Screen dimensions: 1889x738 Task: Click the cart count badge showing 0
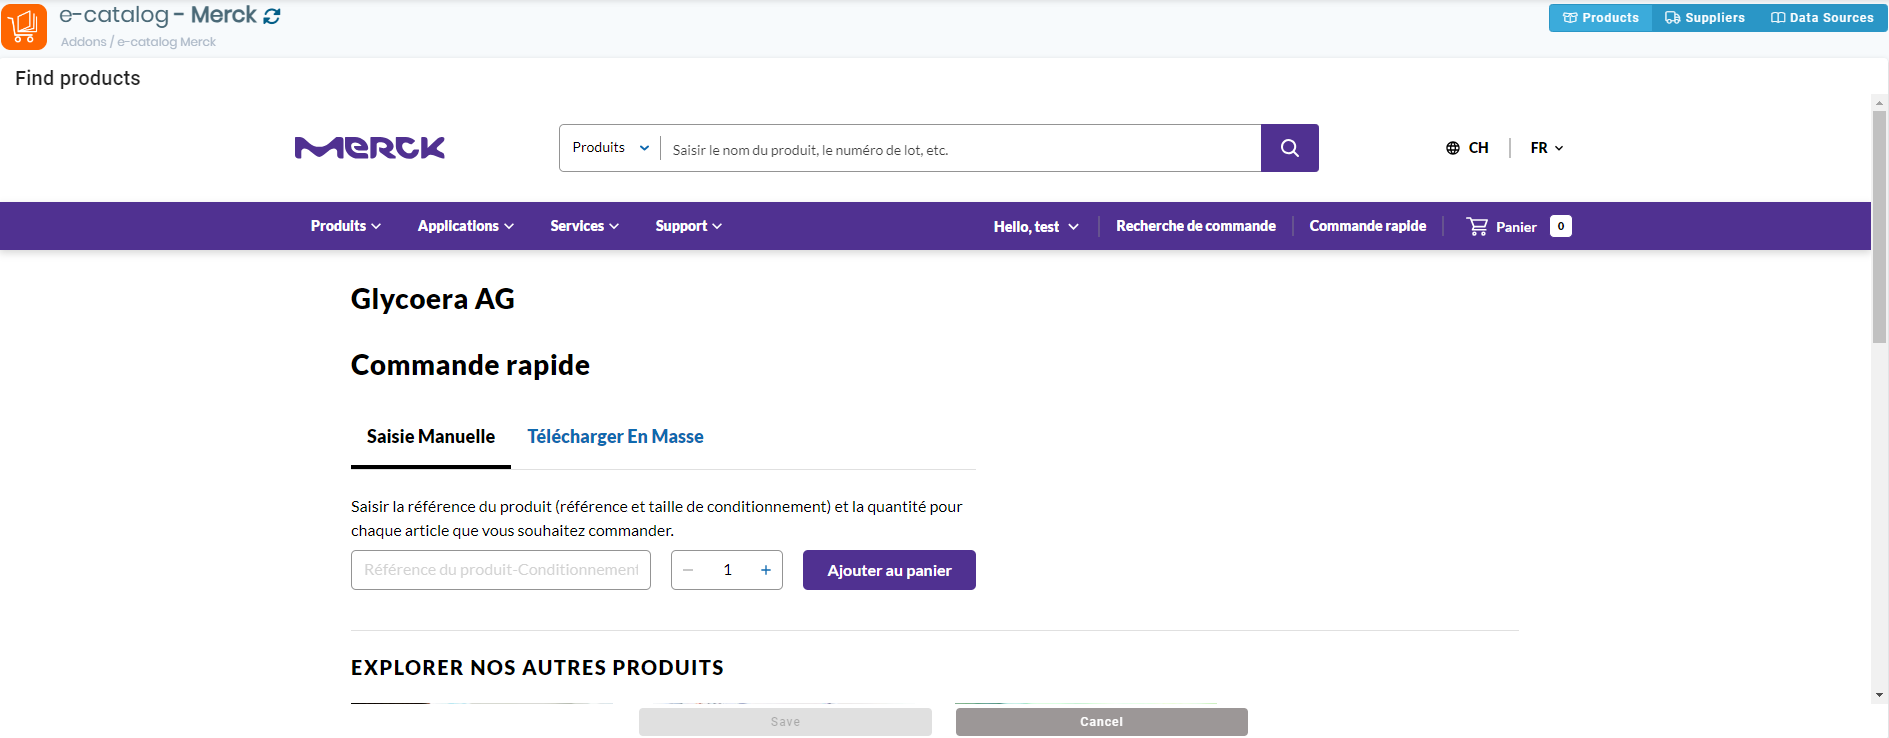click(1560, 226)
